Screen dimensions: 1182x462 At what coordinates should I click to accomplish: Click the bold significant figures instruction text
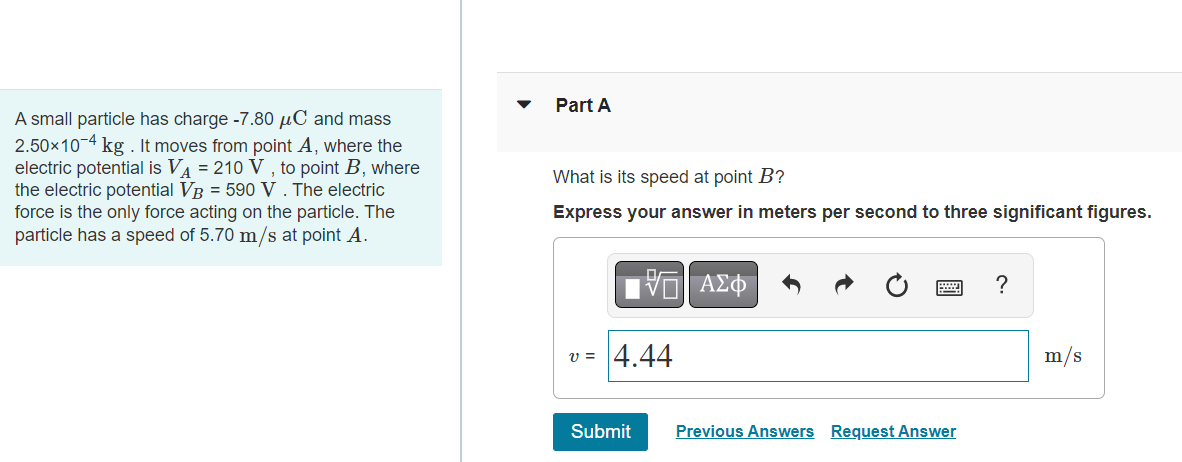[x=853, y=213]
